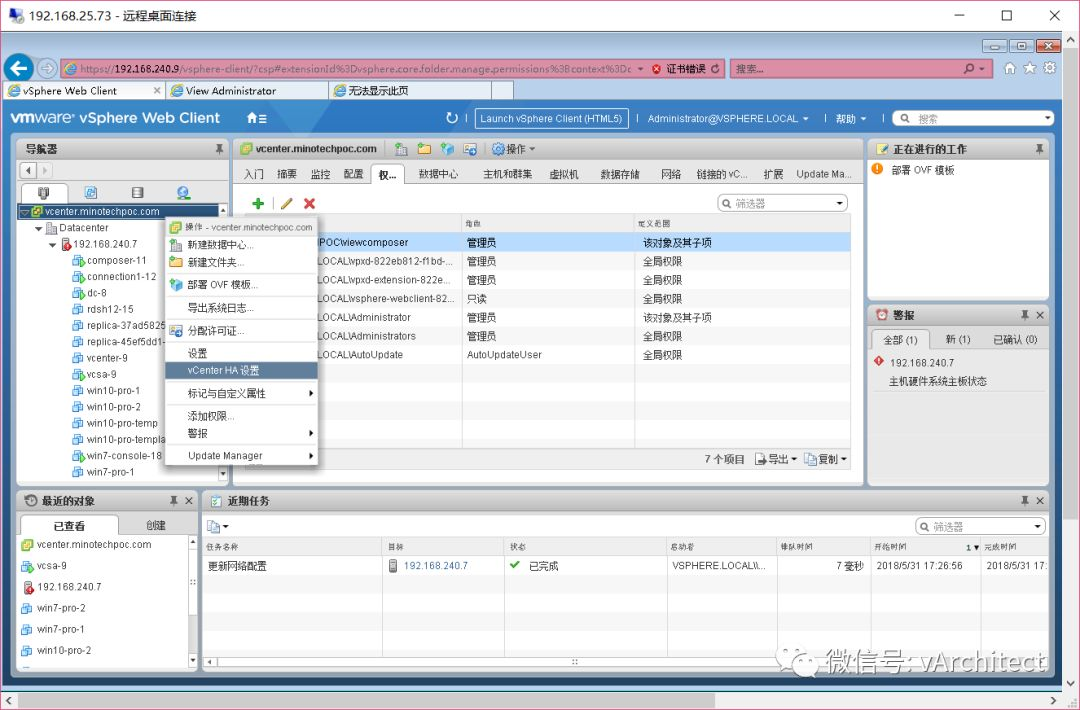The height and width of the screenshot is (710, 1080).
Task: Click Launch vSphere Client (HTML5) button
Action: (x=551, y=118)
